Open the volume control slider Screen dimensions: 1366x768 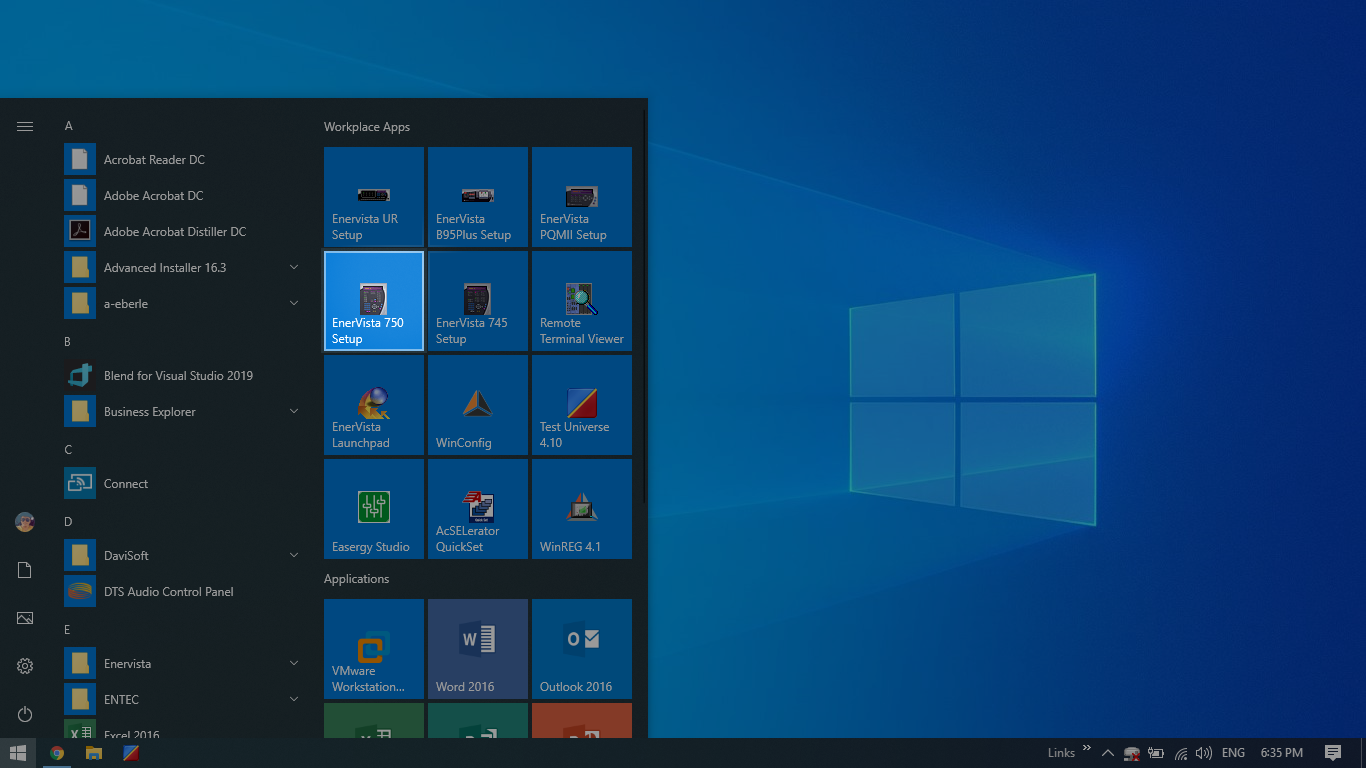pyautogui.click(x=1204, y=753)
